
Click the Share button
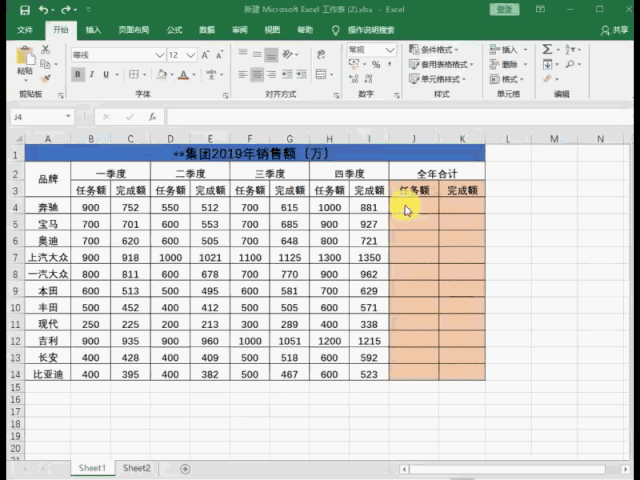[x=614, y=30]
